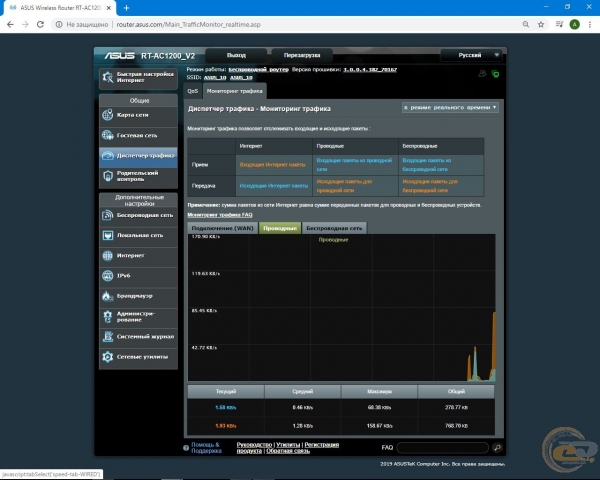Click the Firewall (Брандмауэр) flame icon
Screen dimensions: 600x480
pyautogui.click(x=108, y=296)
